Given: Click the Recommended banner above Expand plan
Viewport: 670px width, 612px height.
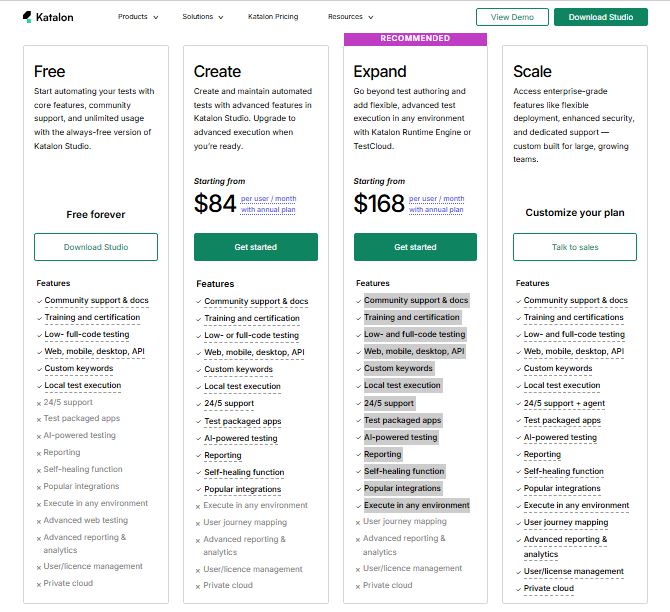Looking at the screenshot, I should click(415, 39).
